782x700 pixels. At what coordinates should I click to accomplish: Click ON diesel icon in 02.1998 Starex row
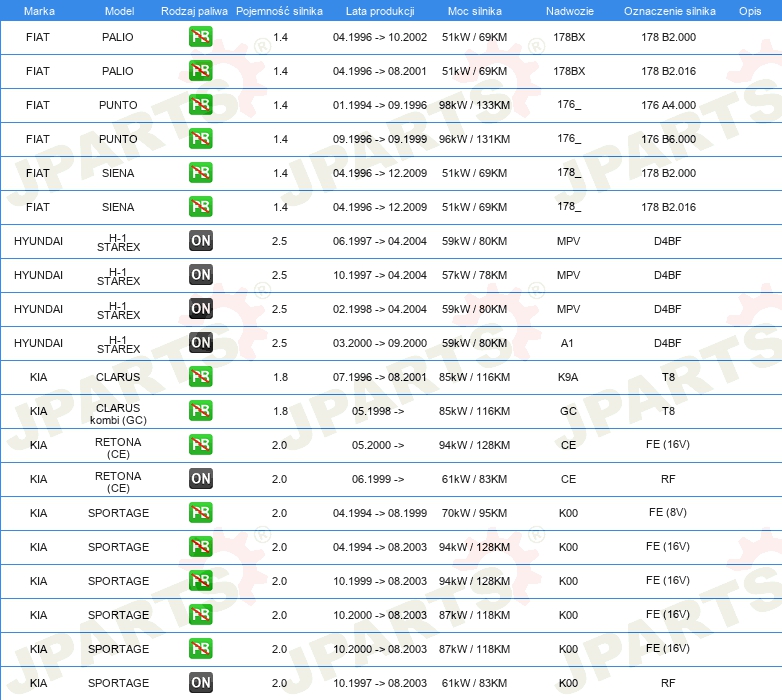[x=200, y=309]
